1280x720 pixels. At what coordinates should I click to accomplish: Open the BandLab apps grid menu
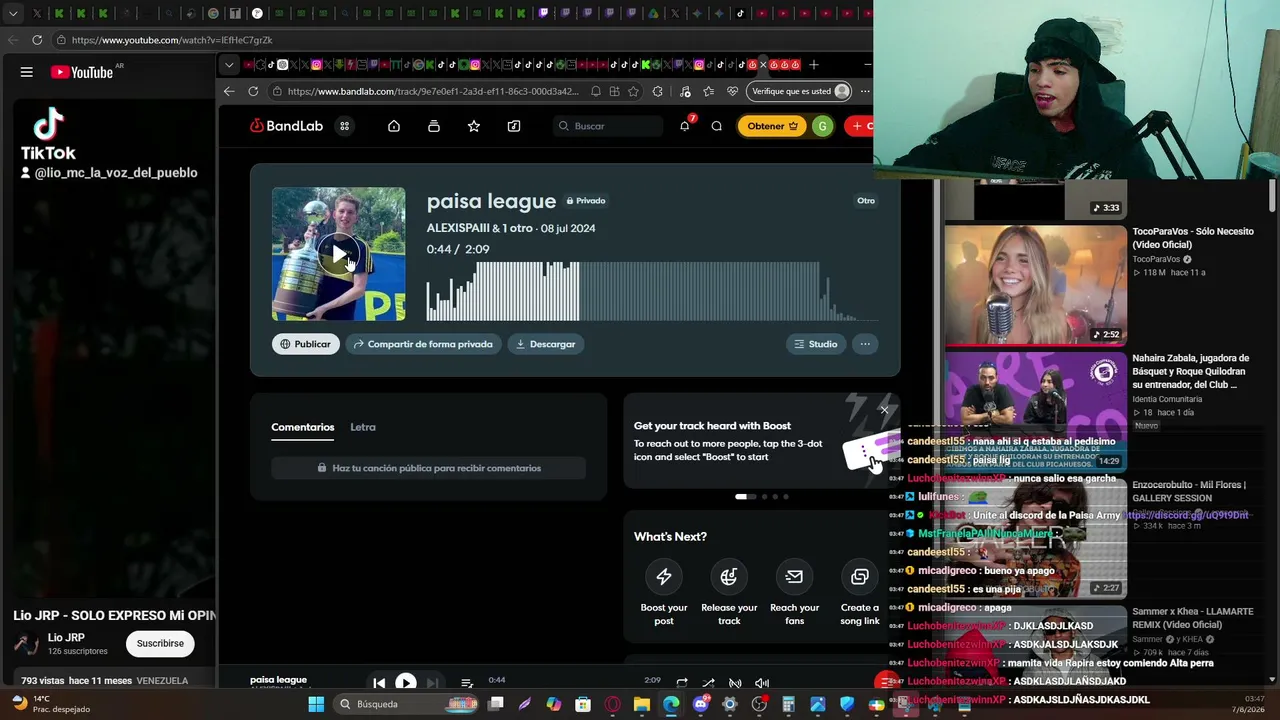pyautogui.click(x=344, y=126)
